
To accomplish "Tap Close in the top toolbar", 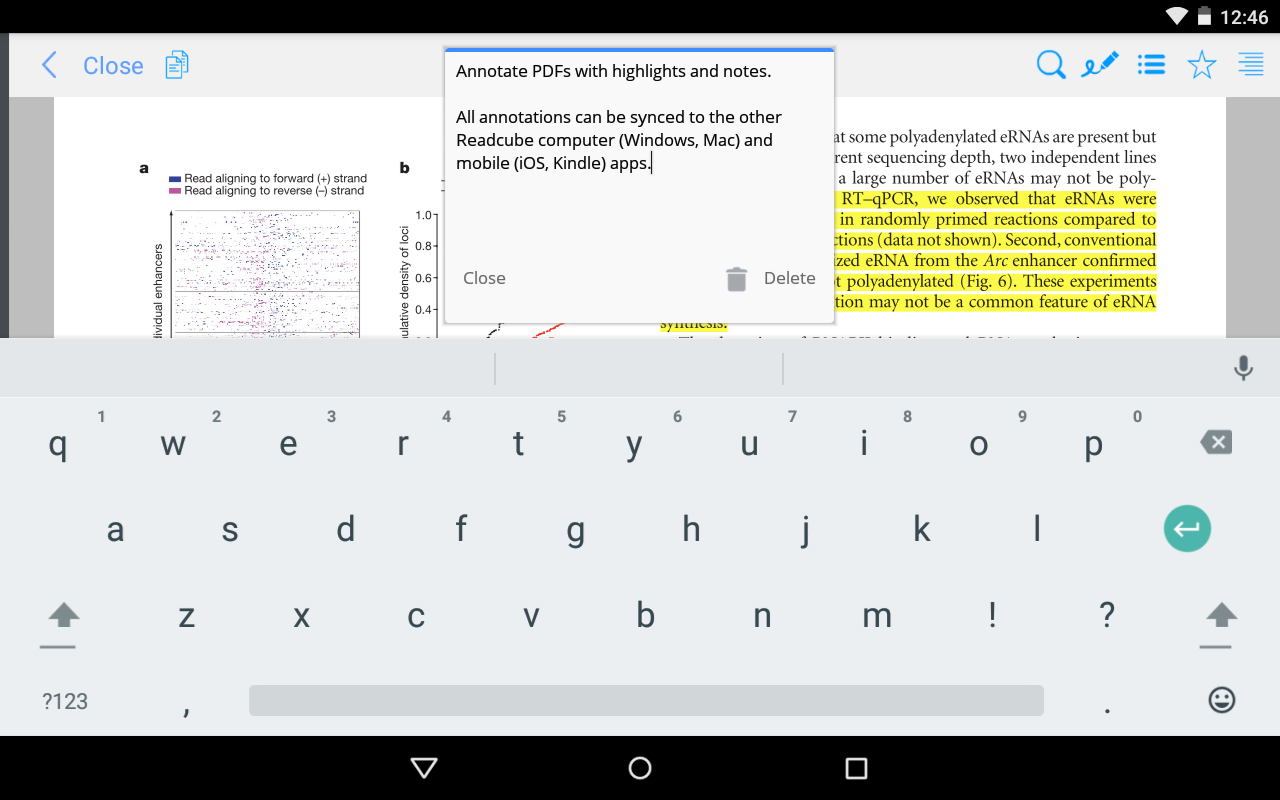I will 113,66.
